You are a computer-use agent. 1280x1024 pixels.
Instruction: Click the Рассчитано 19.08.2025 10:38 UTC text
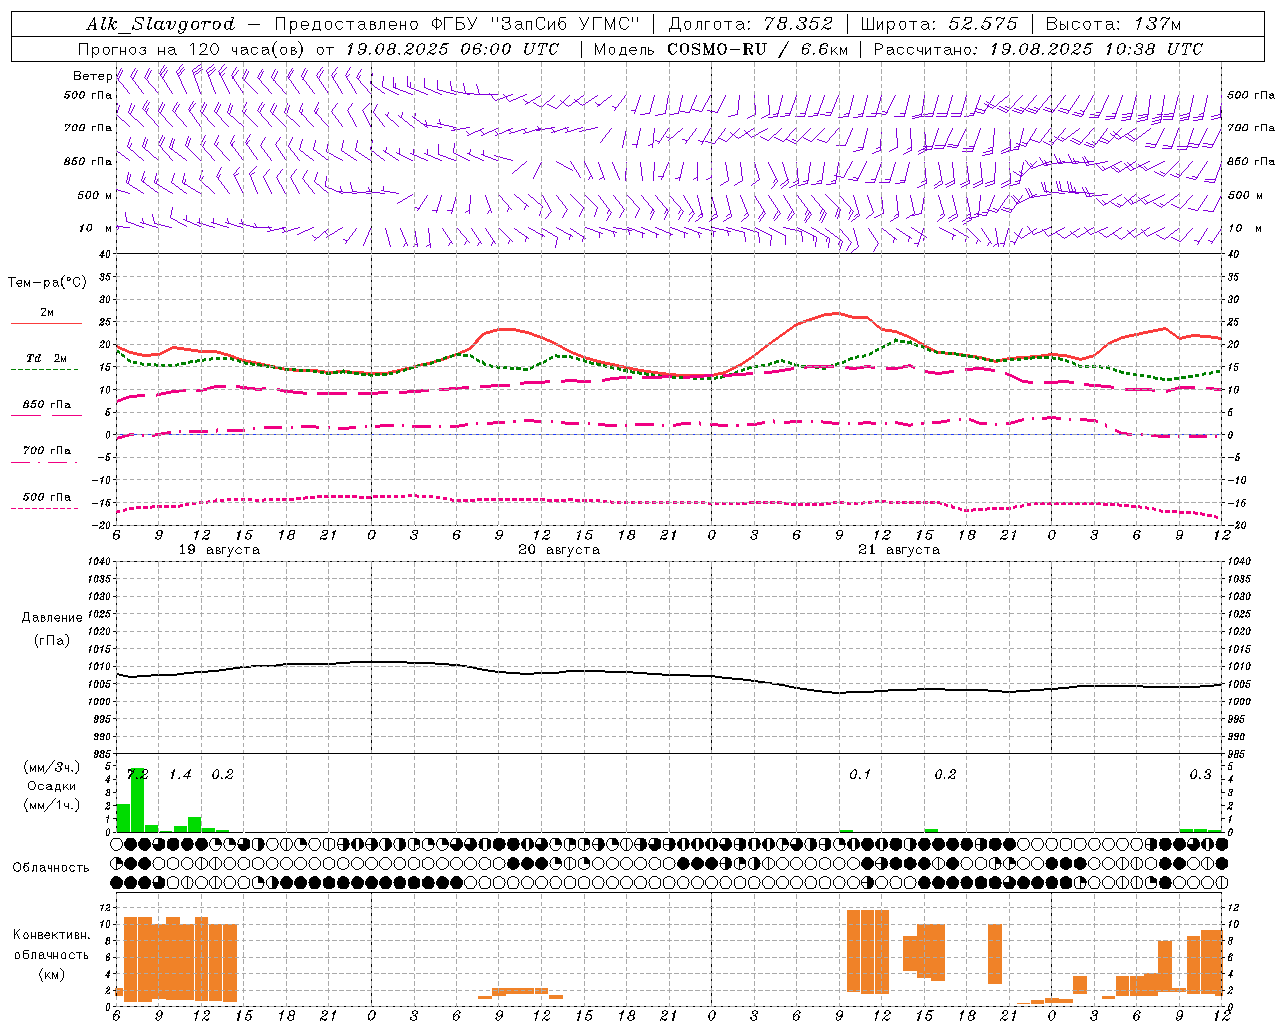coord(1038,49)
